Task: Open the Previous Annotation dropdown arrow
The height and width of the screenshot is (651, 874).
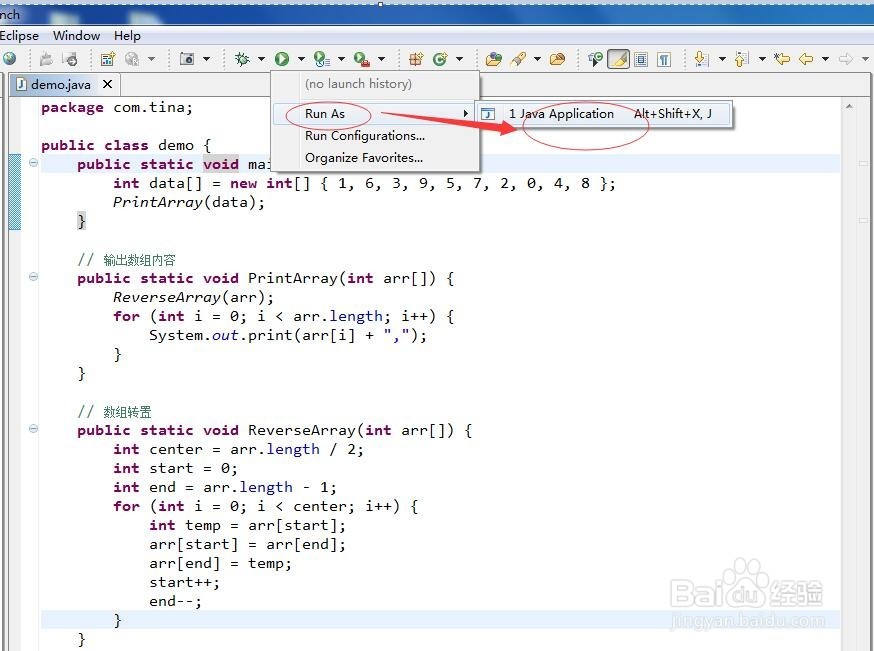Action: pos(762,59)
